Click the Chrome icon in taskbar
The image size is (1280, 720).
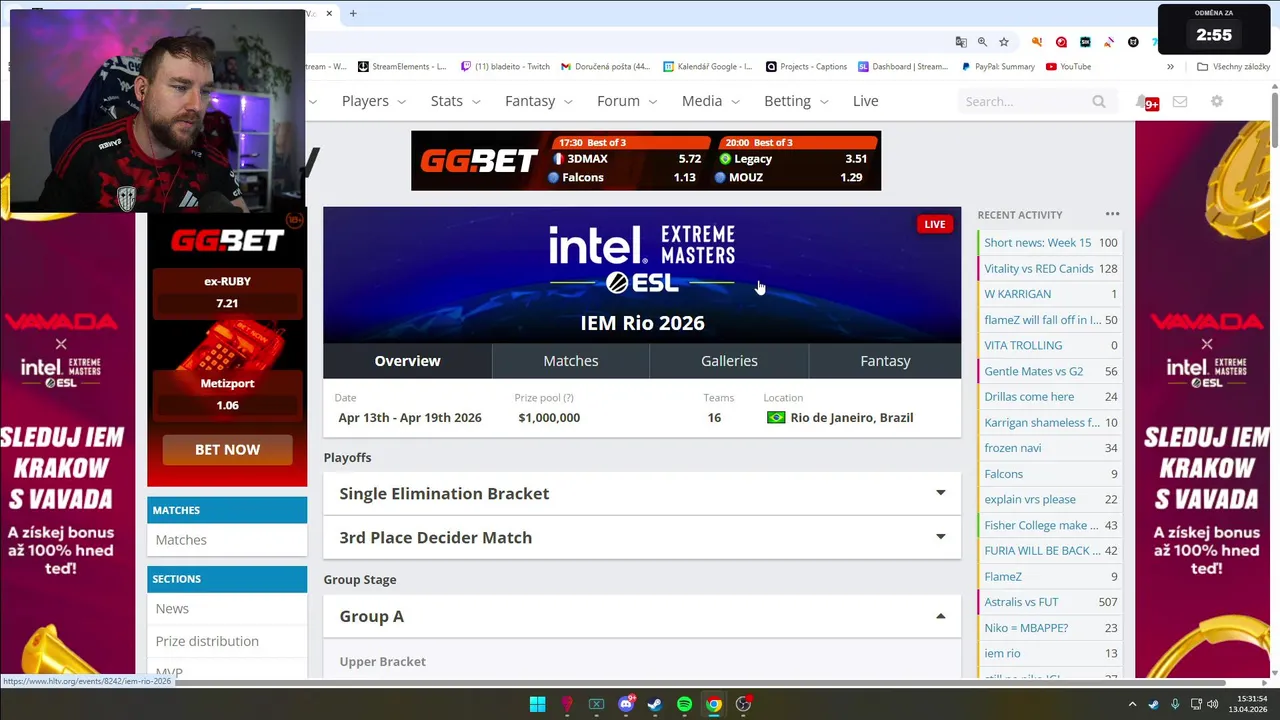(x=714, y=704)
